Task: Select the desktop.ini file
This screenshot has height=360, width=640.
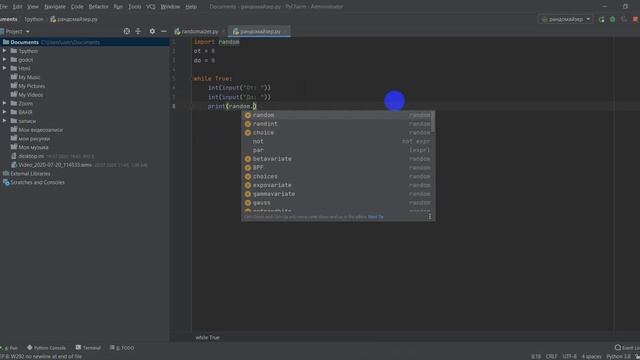Action: (x=31, y=156)
